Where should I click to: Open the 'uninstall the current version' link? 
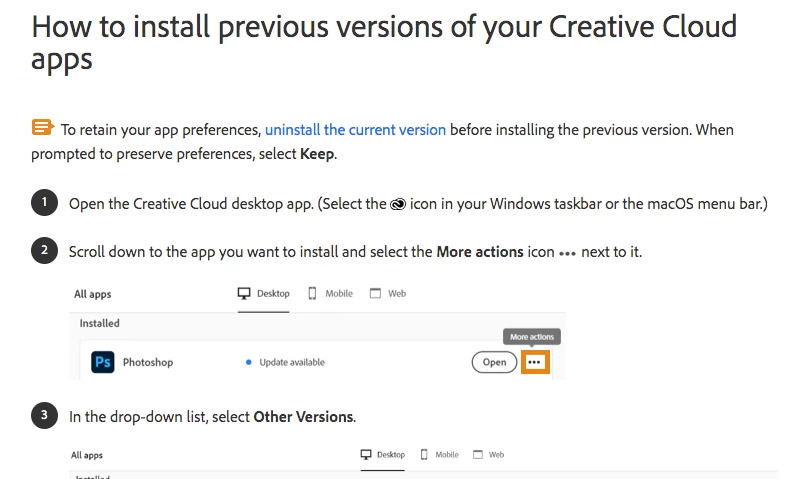(x=355, y=130)
